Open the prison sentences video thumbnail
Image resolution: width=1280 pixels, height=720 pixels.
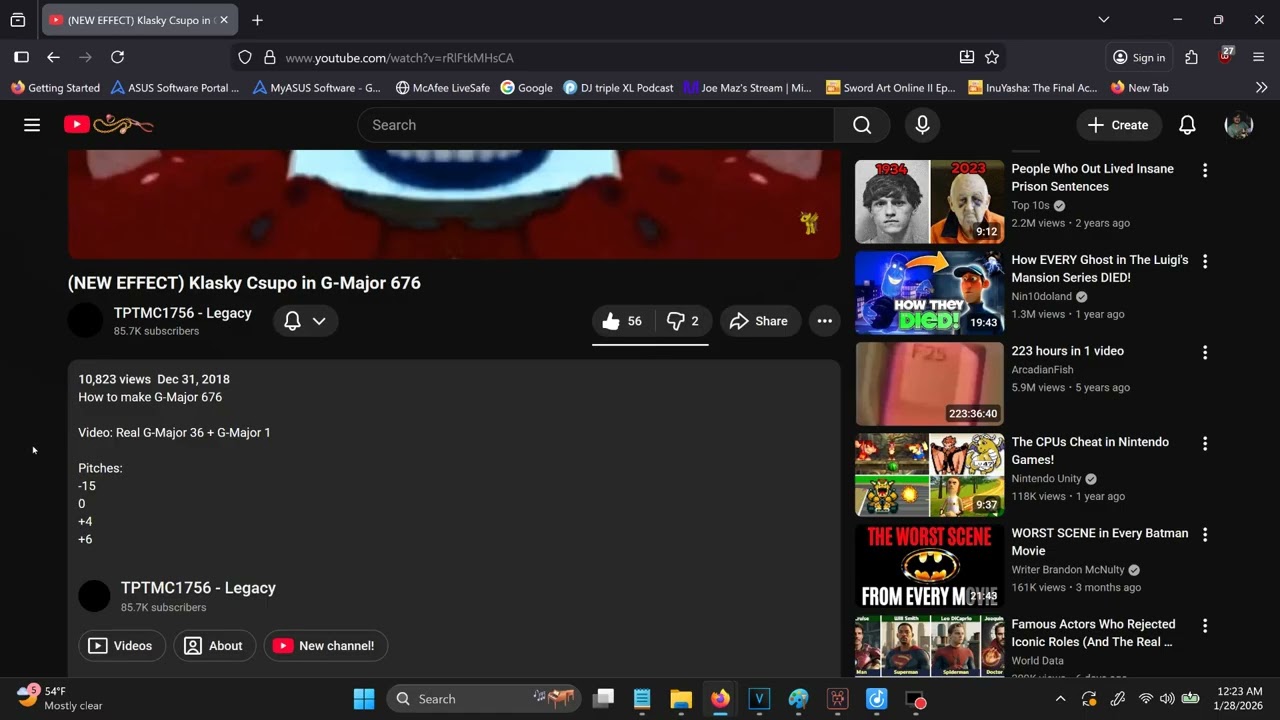[x=929, y=201]
